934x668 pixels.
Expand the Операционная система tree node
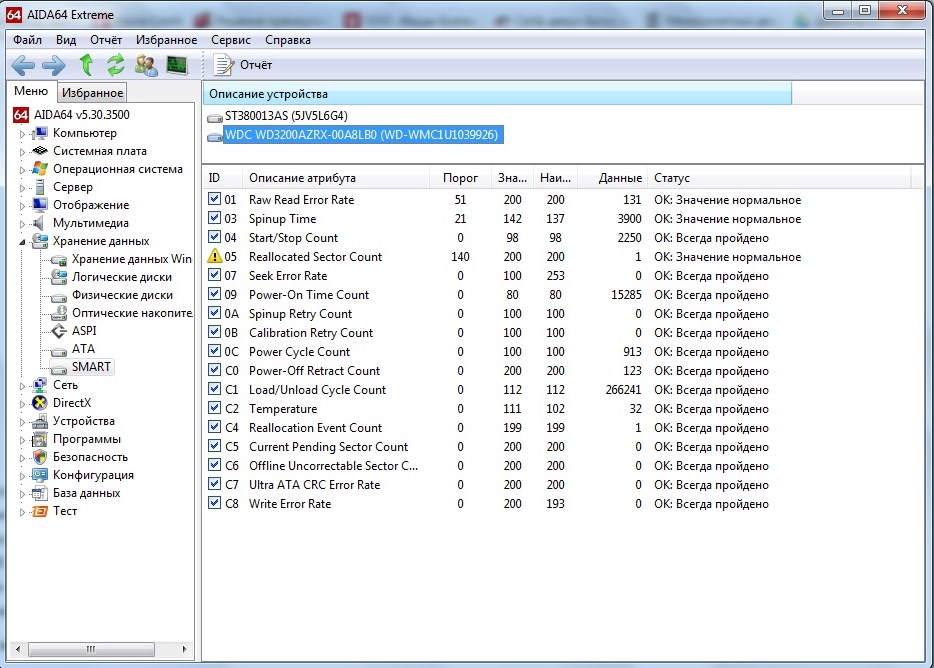[x=22, y=170]
